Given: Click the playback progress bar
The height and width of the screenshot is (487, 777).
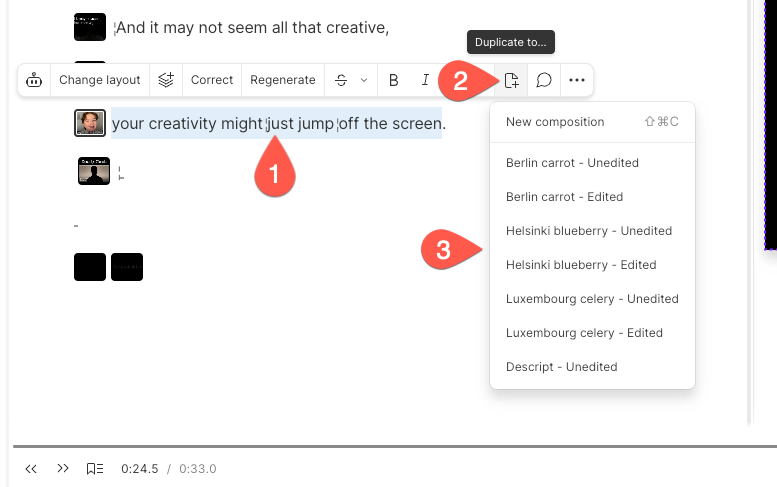Looking at the screenshot, I should [395, 446].
